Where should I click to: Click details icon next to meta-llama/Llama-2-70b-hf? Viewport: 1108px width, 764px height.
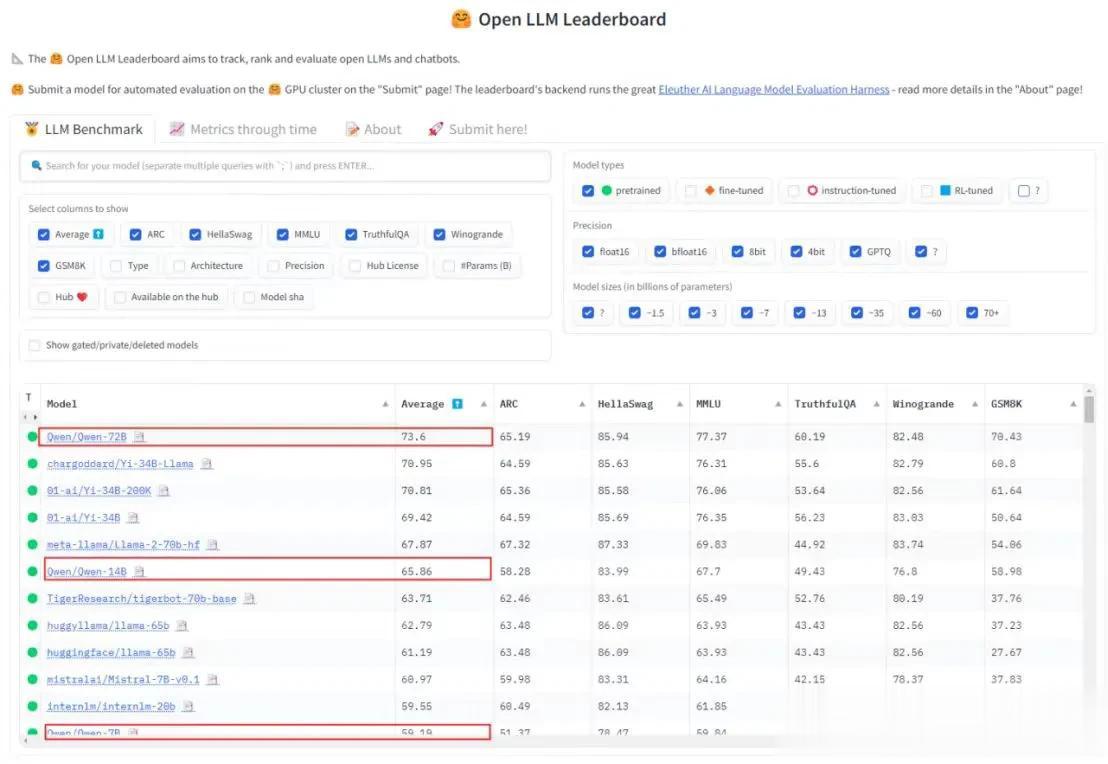coord(213,545)
